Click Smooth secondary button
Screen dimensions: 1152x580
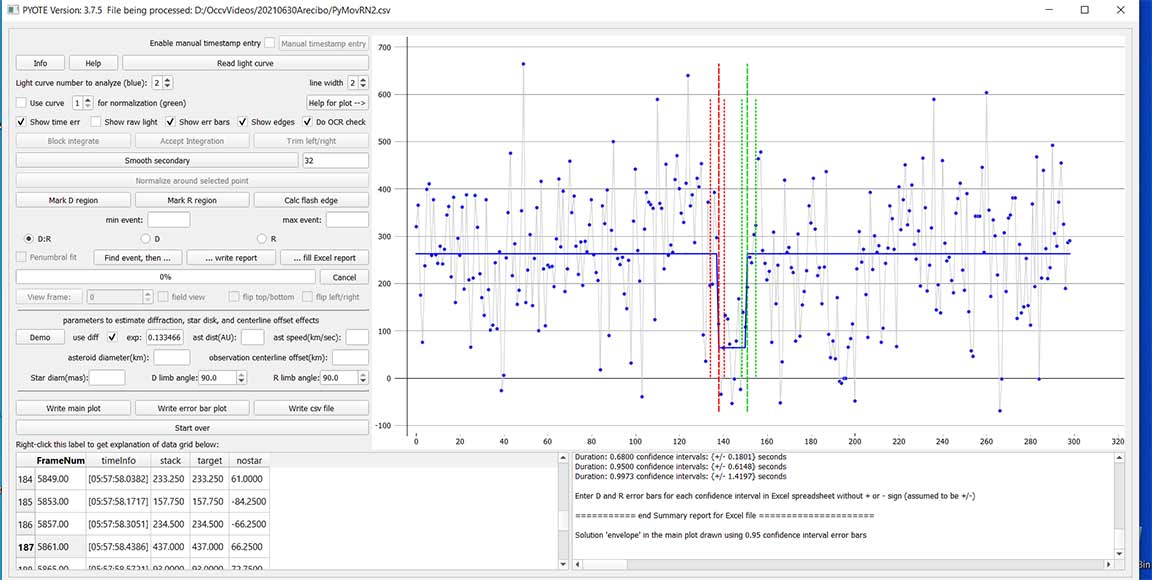pos(157,160)
